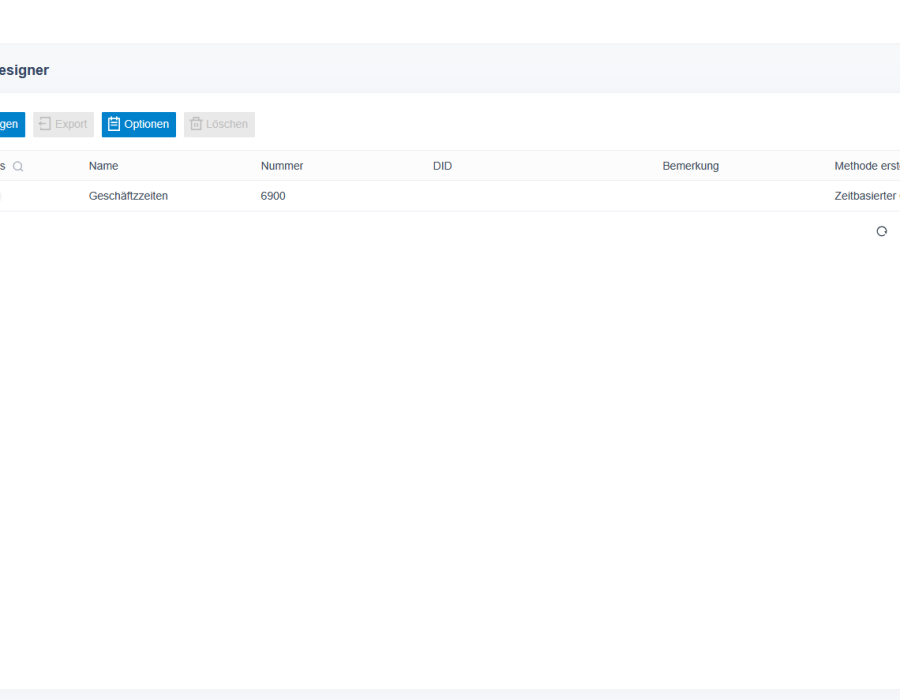Click the Optionen button
Screen dimensions: 900x700
139,125
